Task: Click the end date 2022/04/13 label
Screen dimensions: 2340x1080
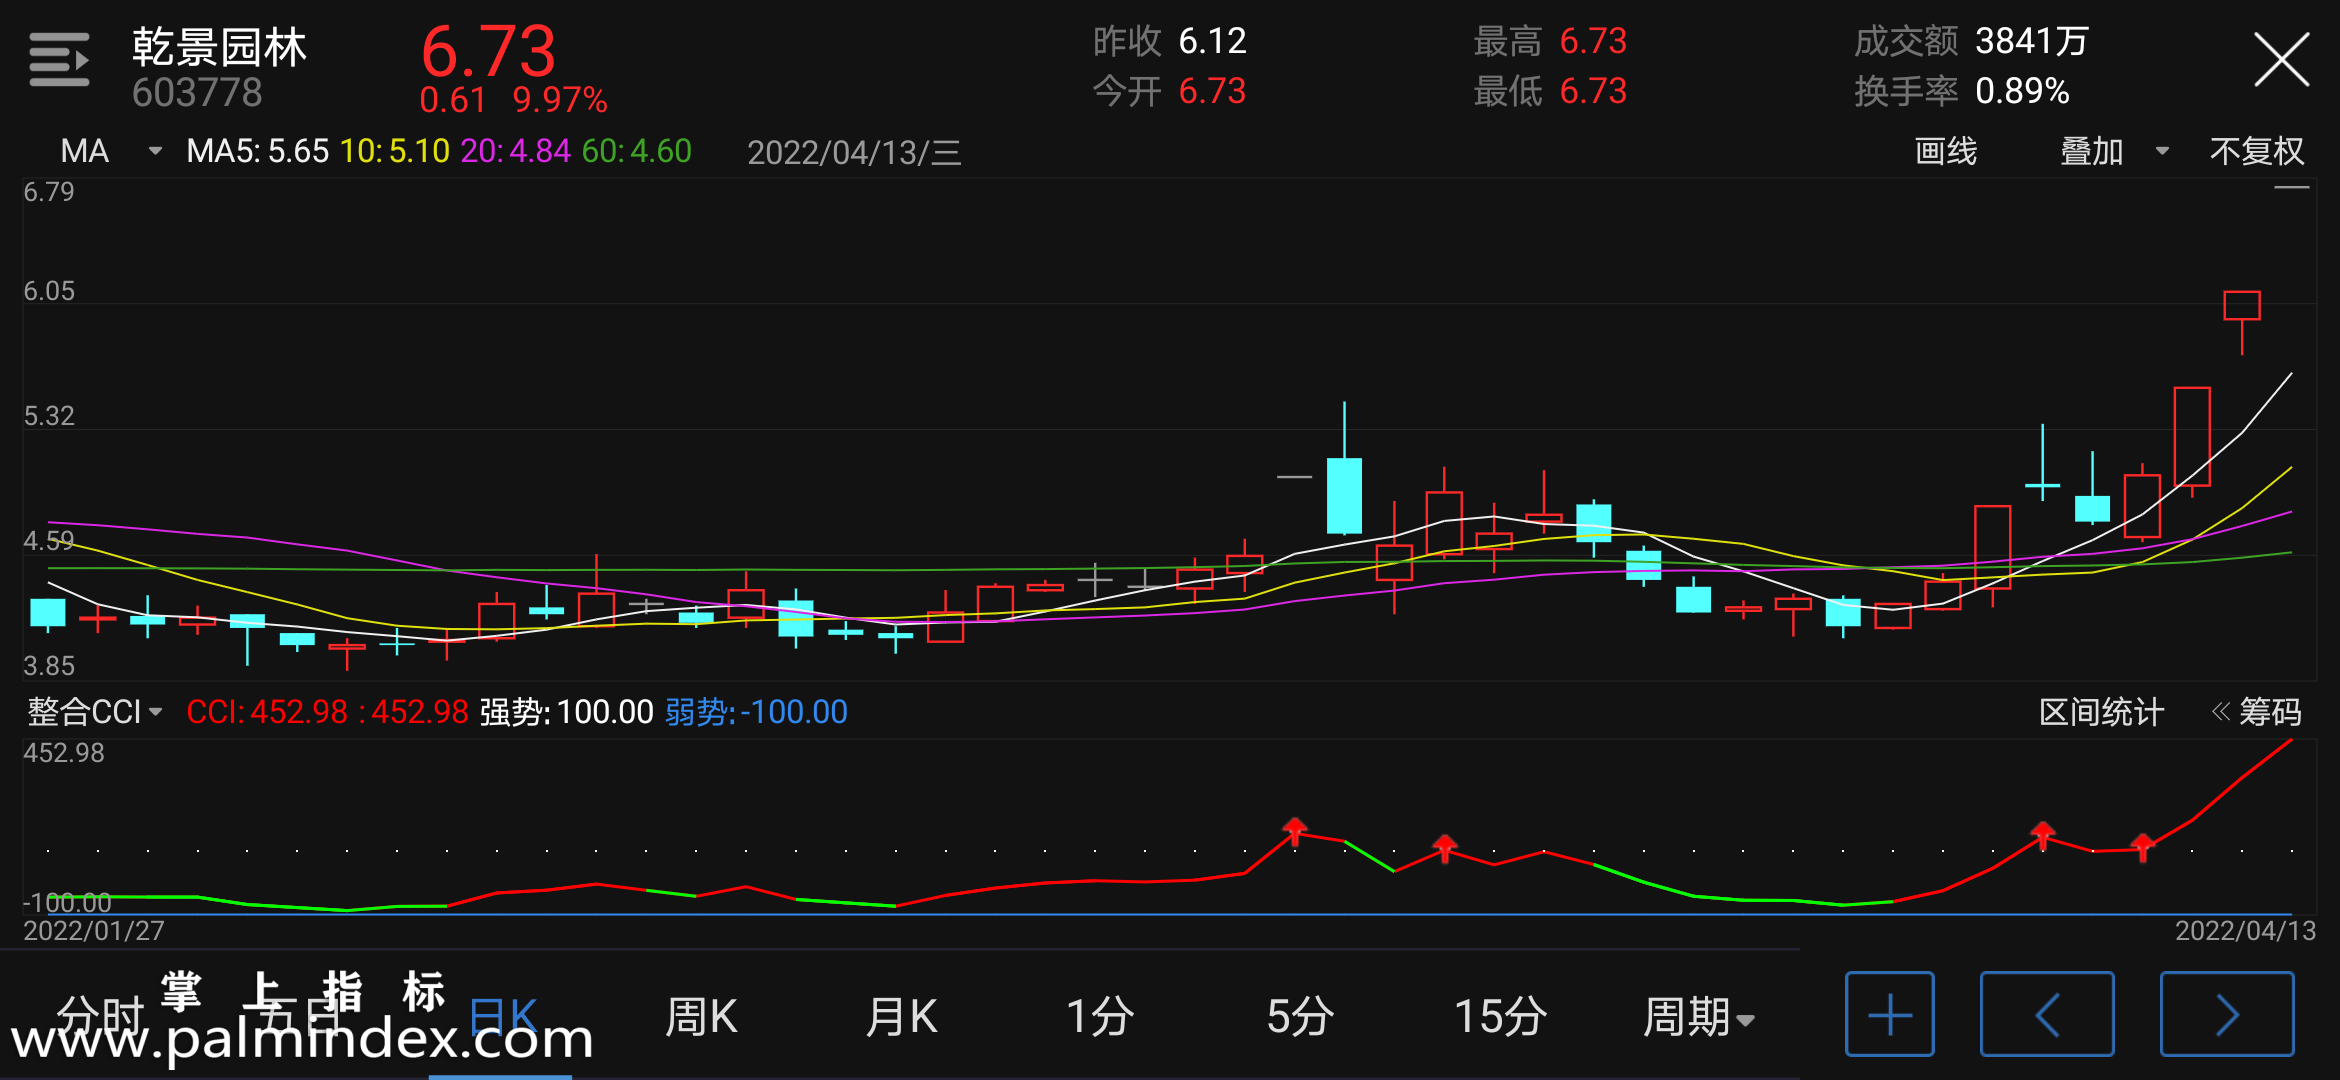Action: coord(2245,931)
